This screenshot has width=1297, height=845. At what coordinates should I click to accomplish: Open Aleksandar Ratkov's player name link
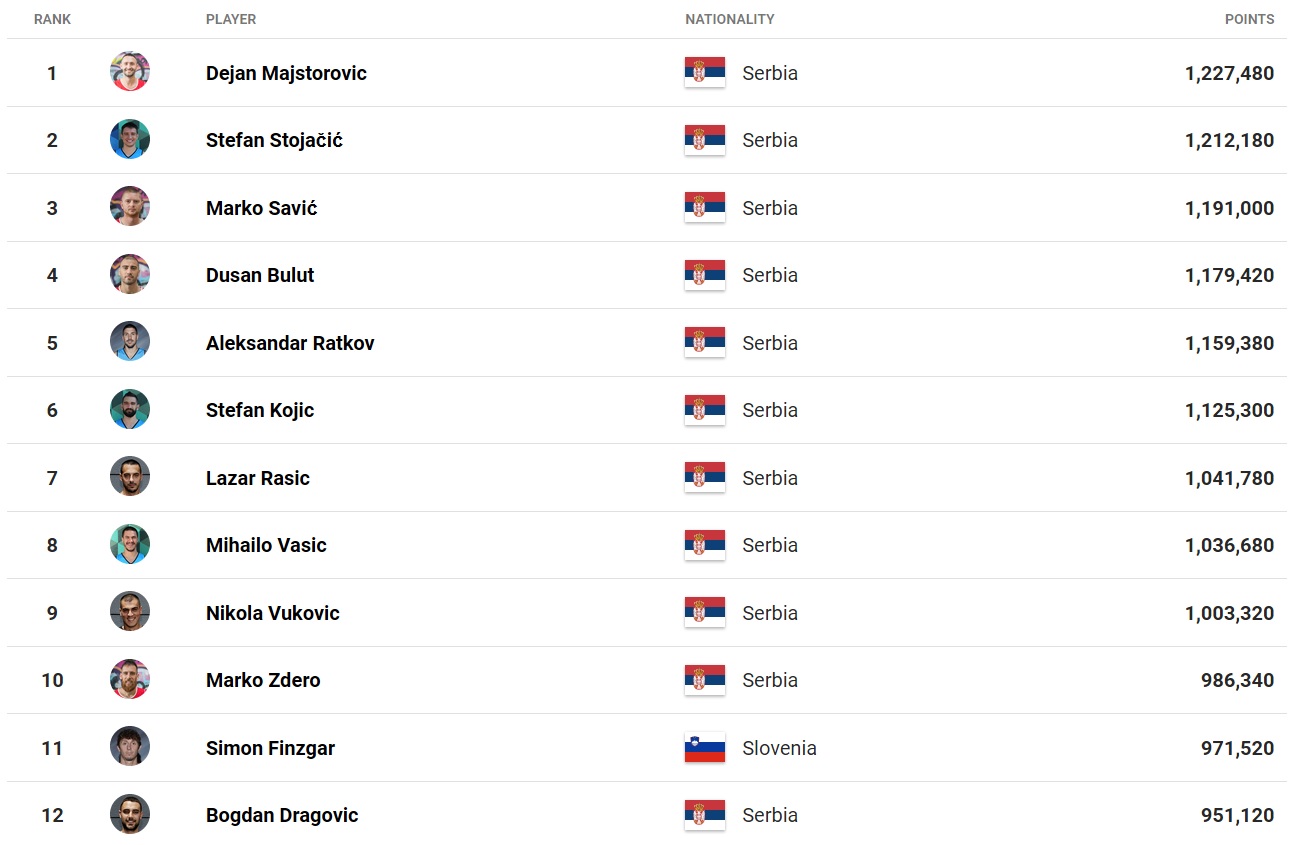coord(290,343)
